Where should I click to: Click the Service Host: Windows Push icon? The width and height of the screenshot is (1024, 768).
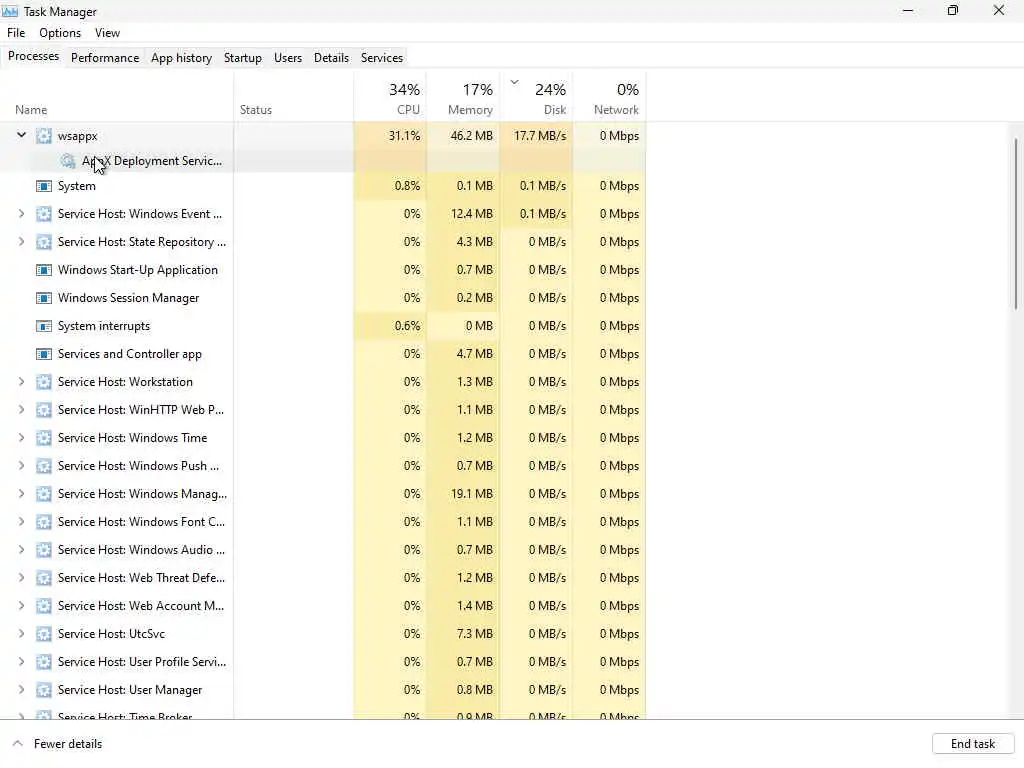(44, 466)
